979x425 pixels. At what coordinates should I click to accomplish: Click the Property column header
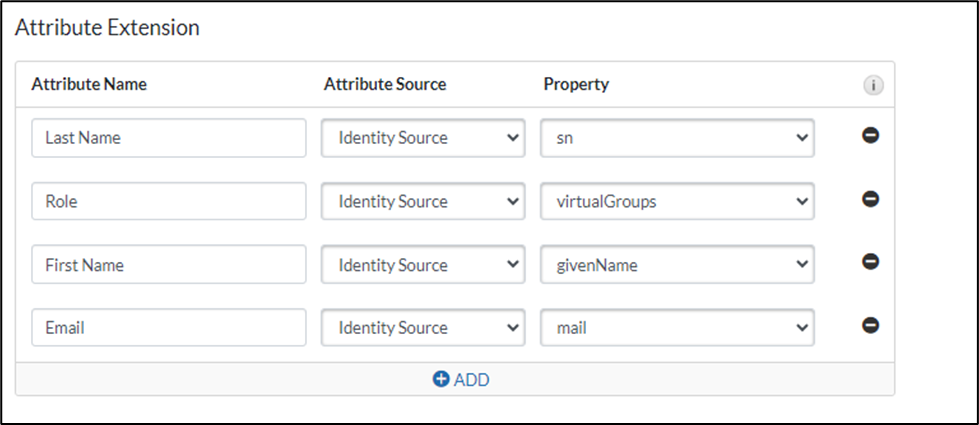click(576, 85)
